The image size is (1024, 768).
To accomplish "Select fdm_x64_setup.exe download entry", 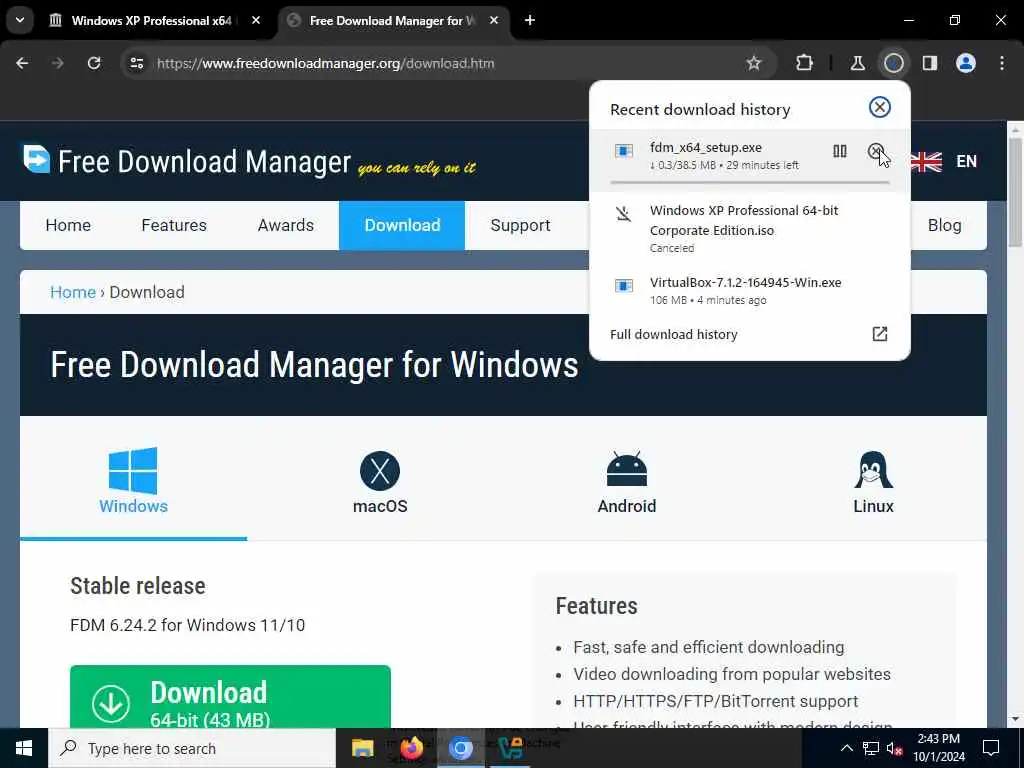I will click(749, 160).
